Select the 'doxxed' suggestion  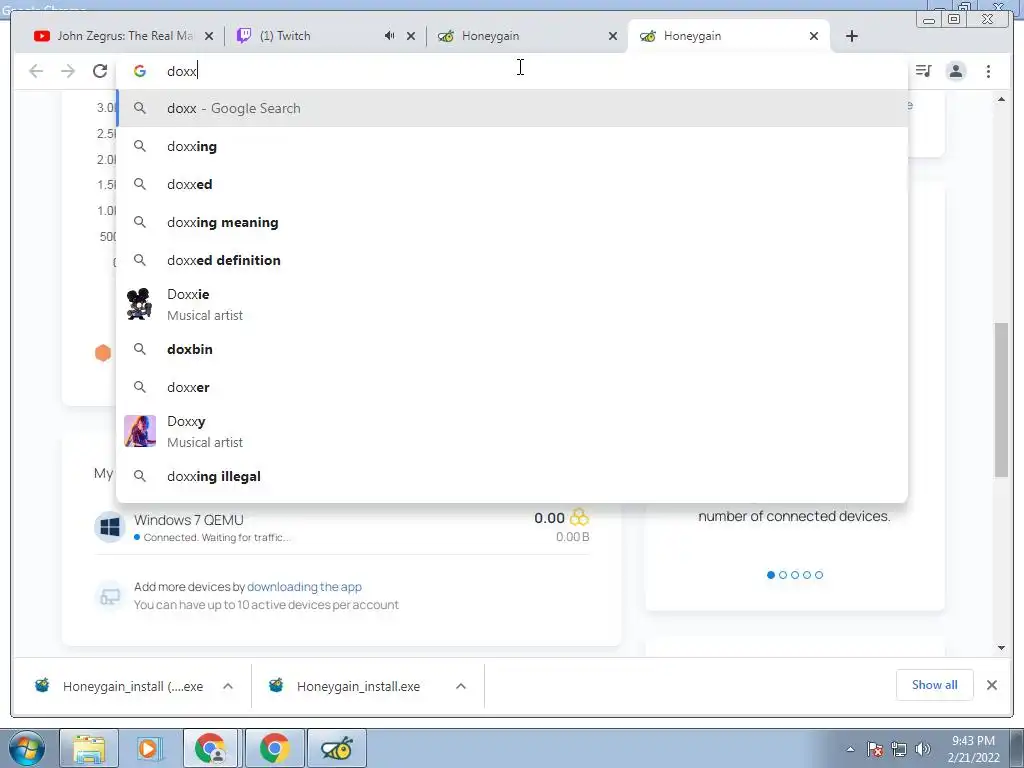coord(513,184)
